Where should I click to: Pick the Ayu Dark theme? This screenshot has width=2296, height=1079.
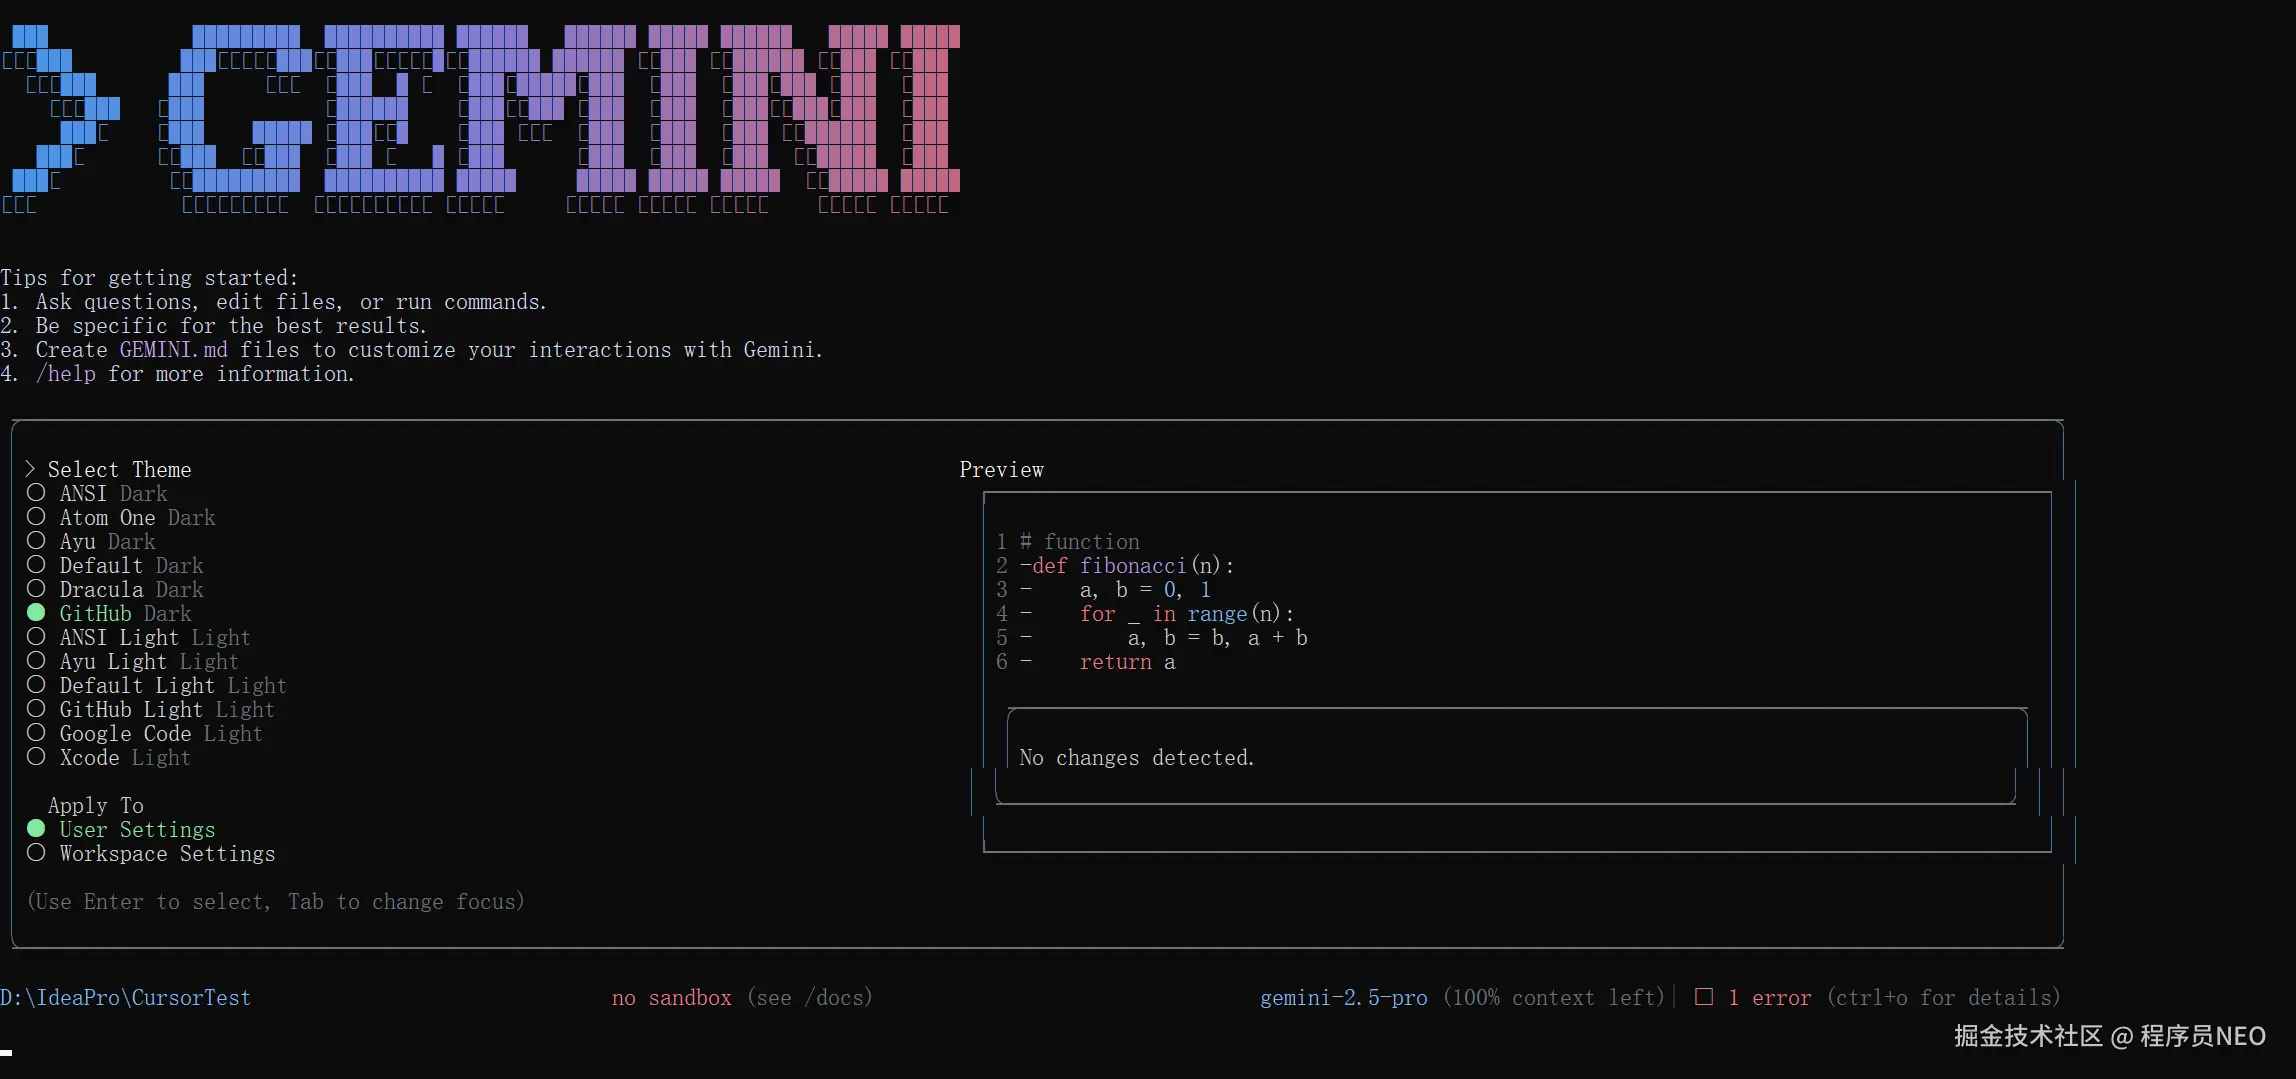[92, 542]
